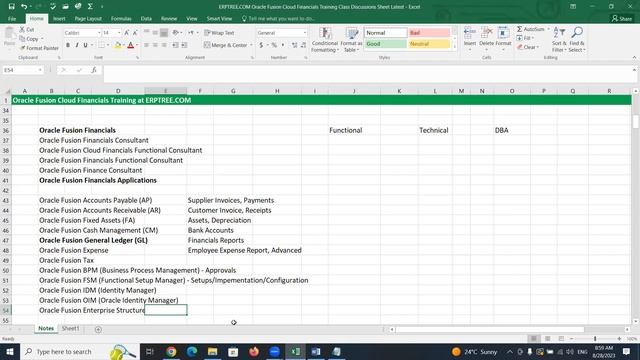Click Delete cells icon

487,33
